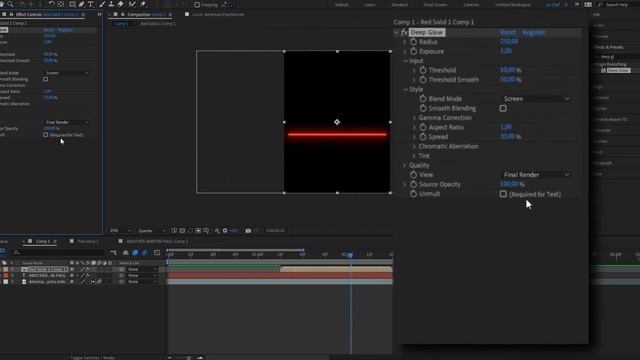Click the Source Opacity stopwatch icon

click(413, 184)
